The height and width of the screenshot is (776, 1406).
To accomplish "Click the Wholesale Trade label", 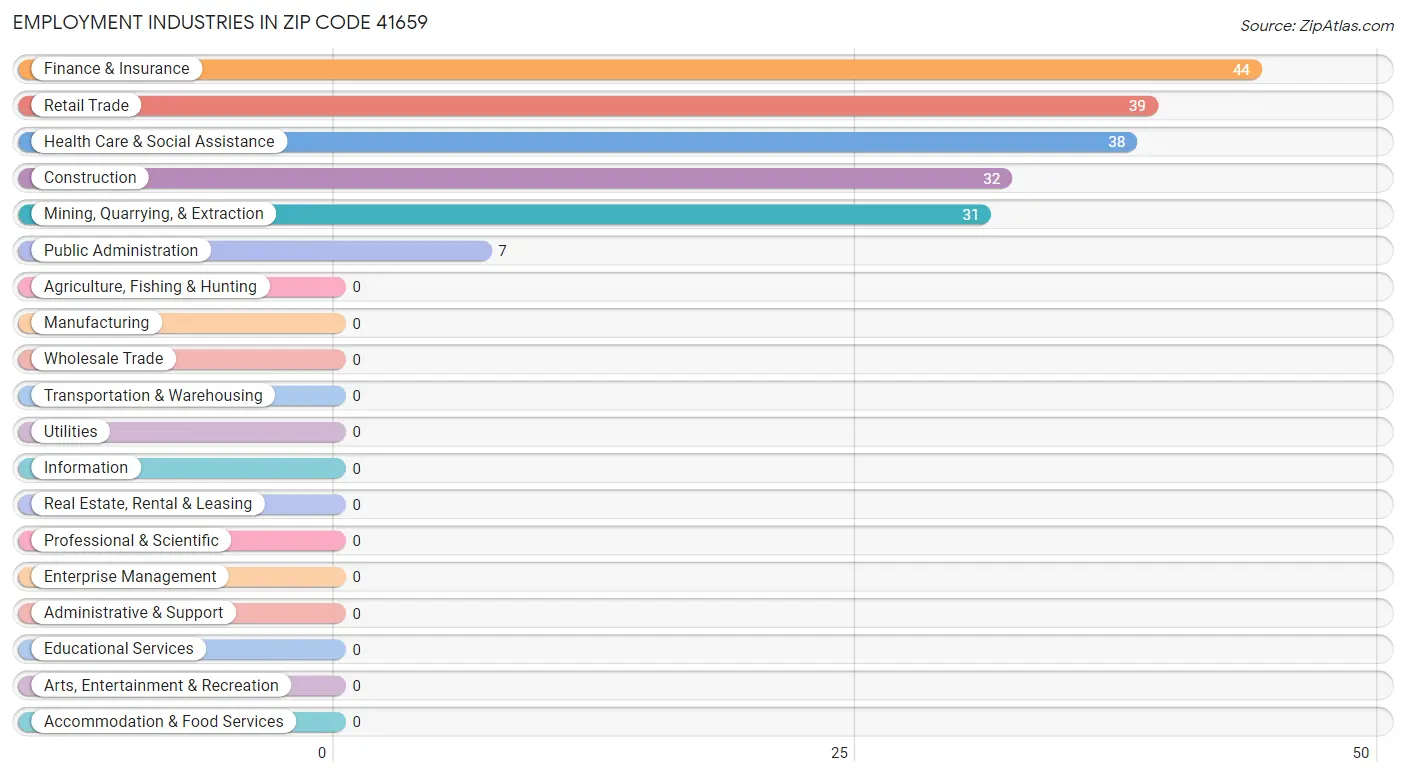I will coord(103,359).
